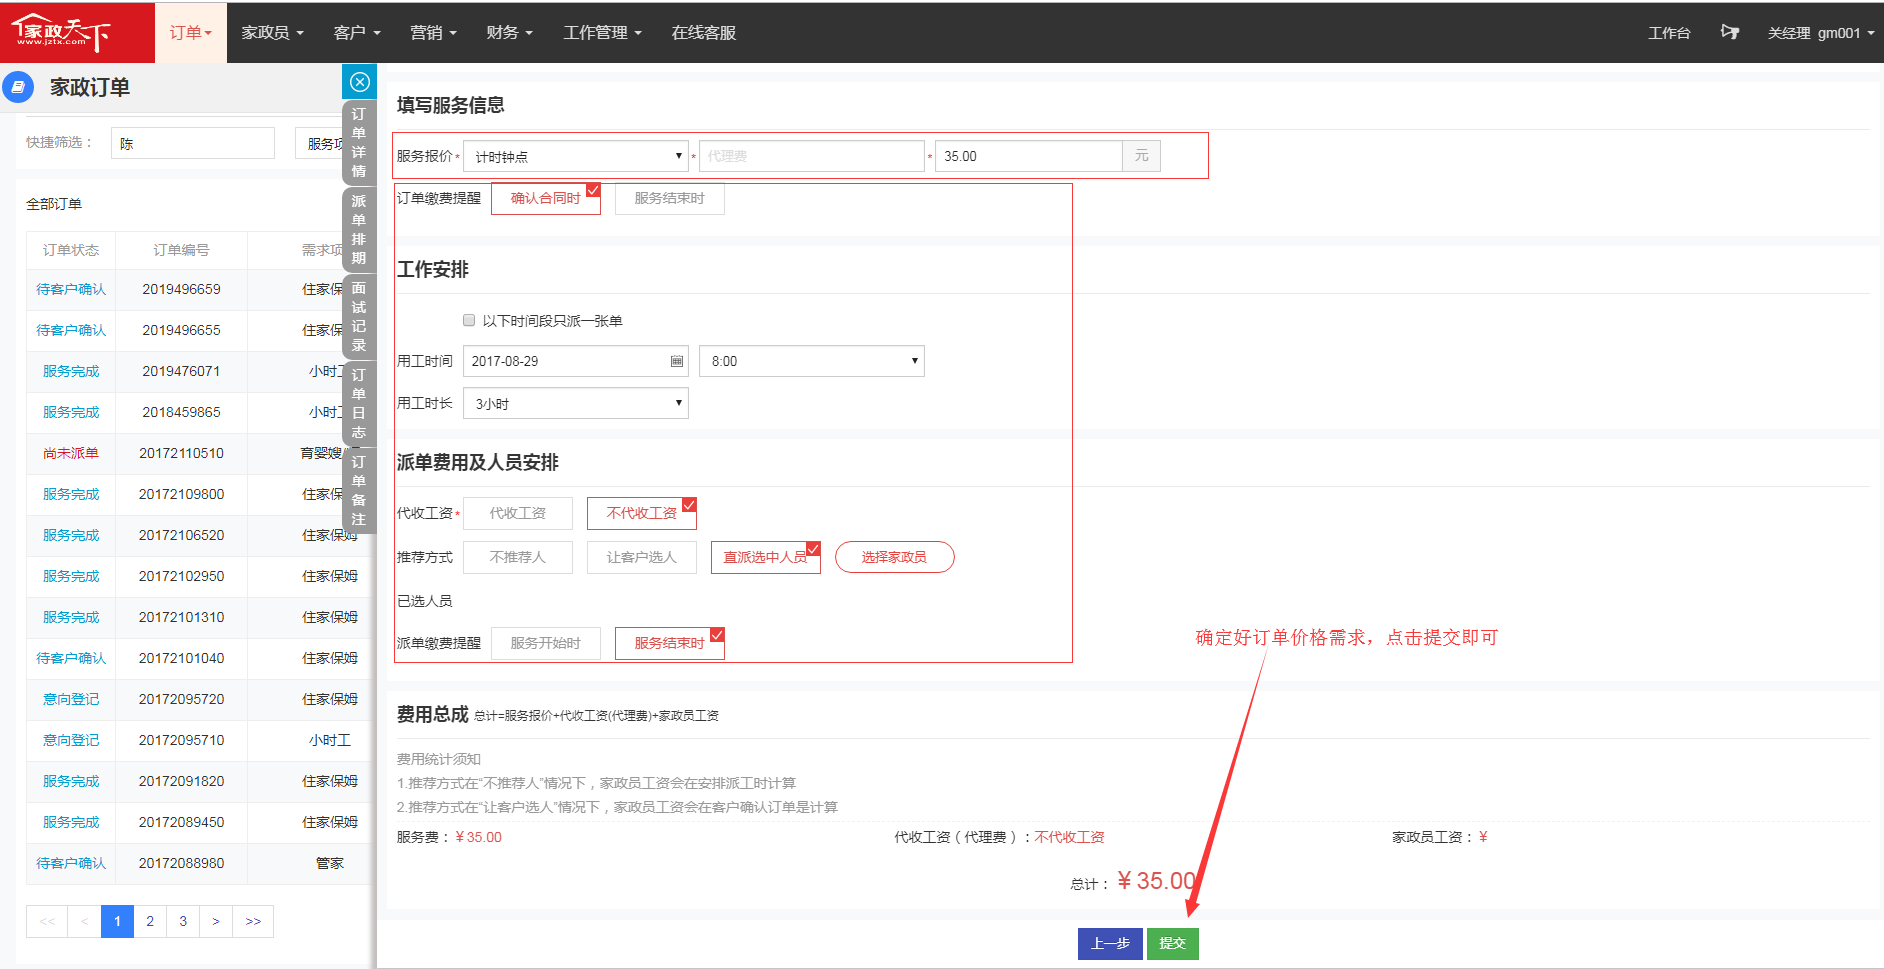
Task: Click order number 20172109800
Action: coord(181,494)
